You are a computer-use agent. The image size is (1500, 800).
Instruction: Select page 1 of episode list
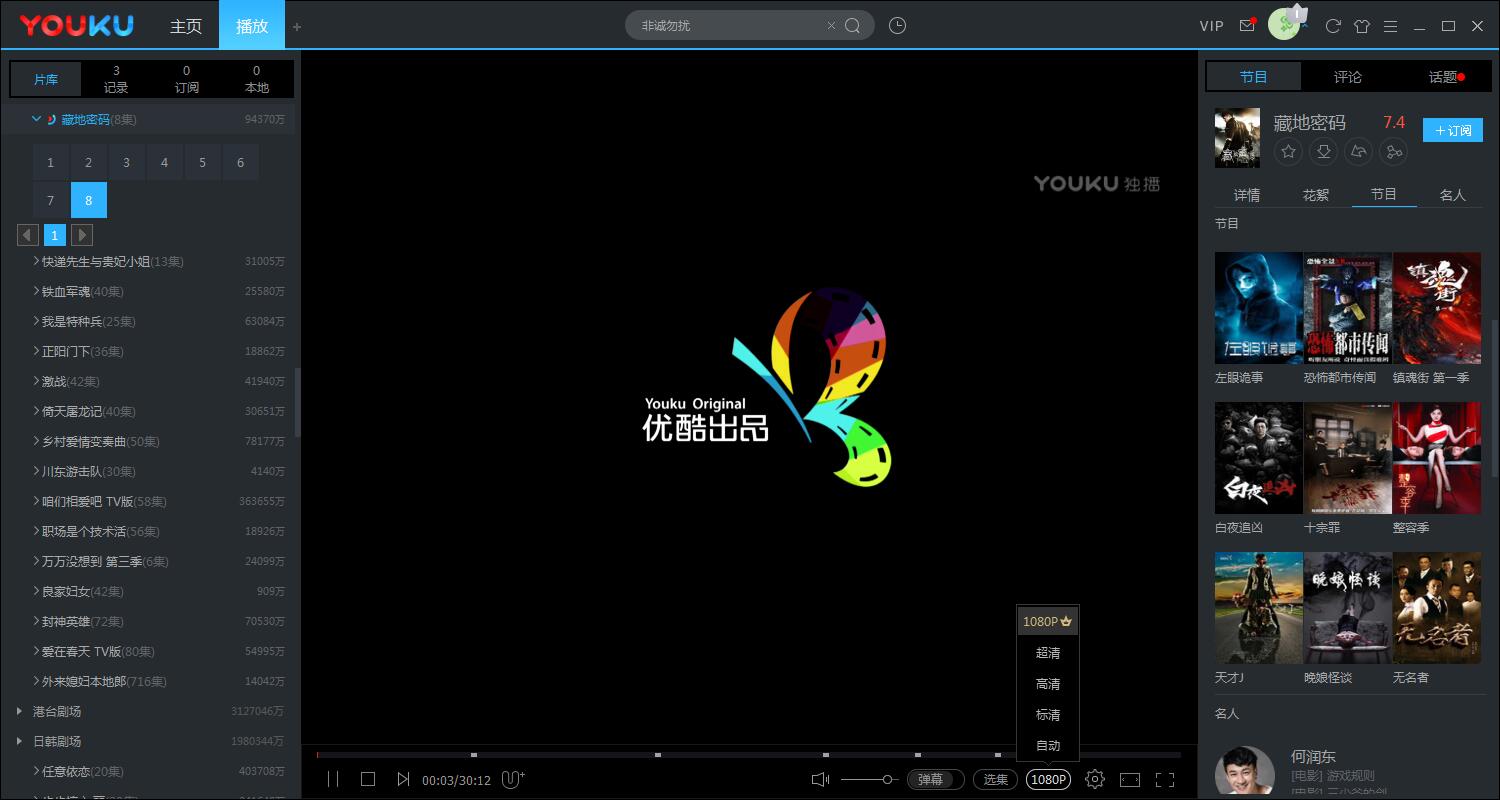pos(55,235)
